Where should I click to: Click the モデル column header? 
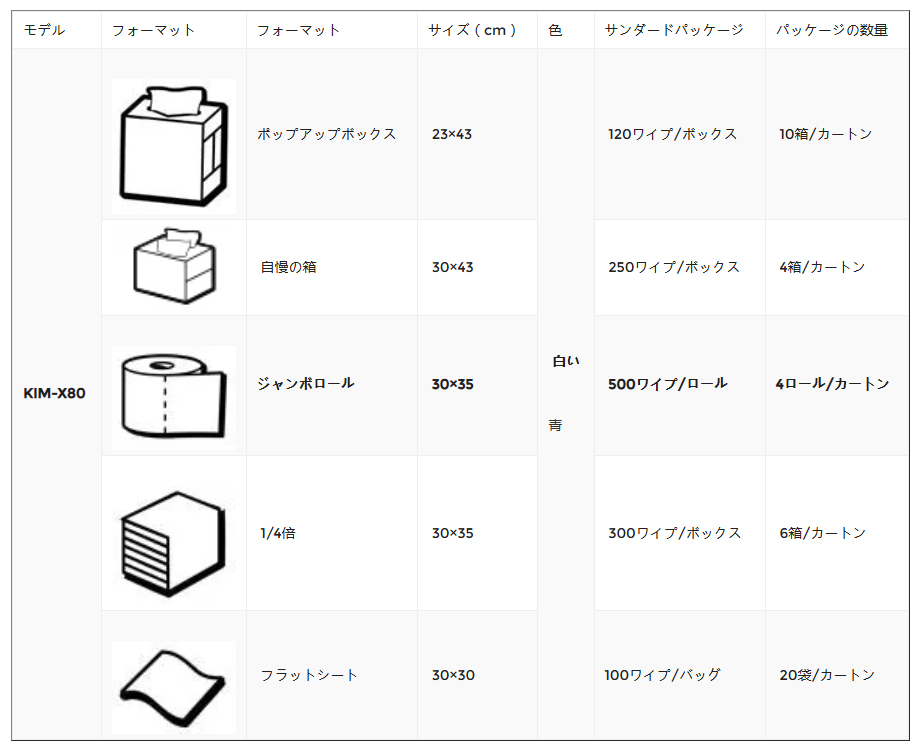44,30
